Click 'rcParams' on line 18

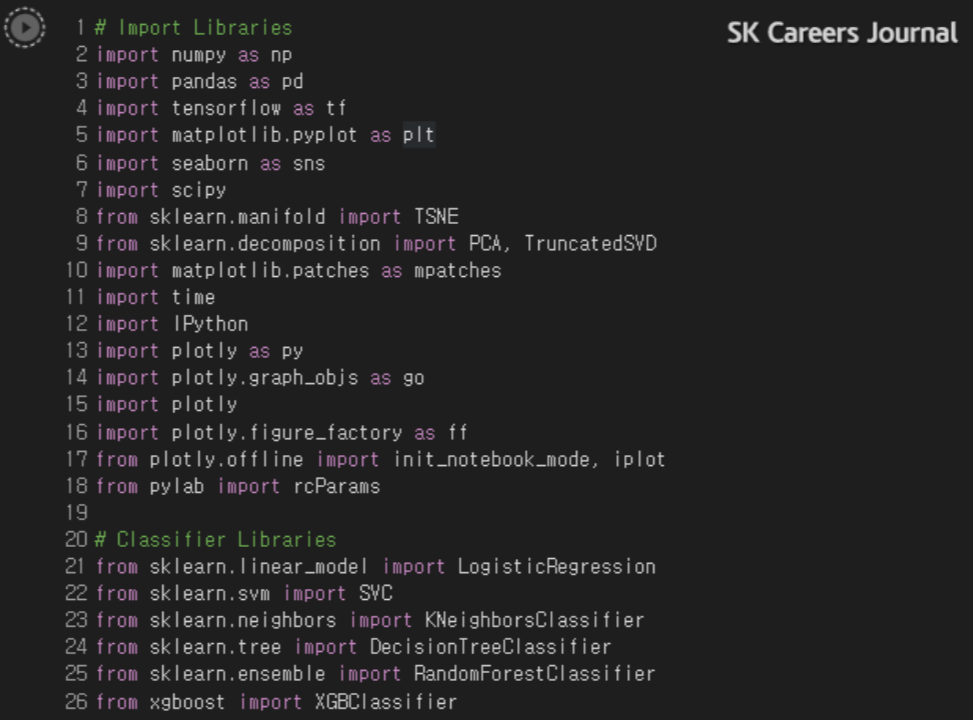pos(336,486)
